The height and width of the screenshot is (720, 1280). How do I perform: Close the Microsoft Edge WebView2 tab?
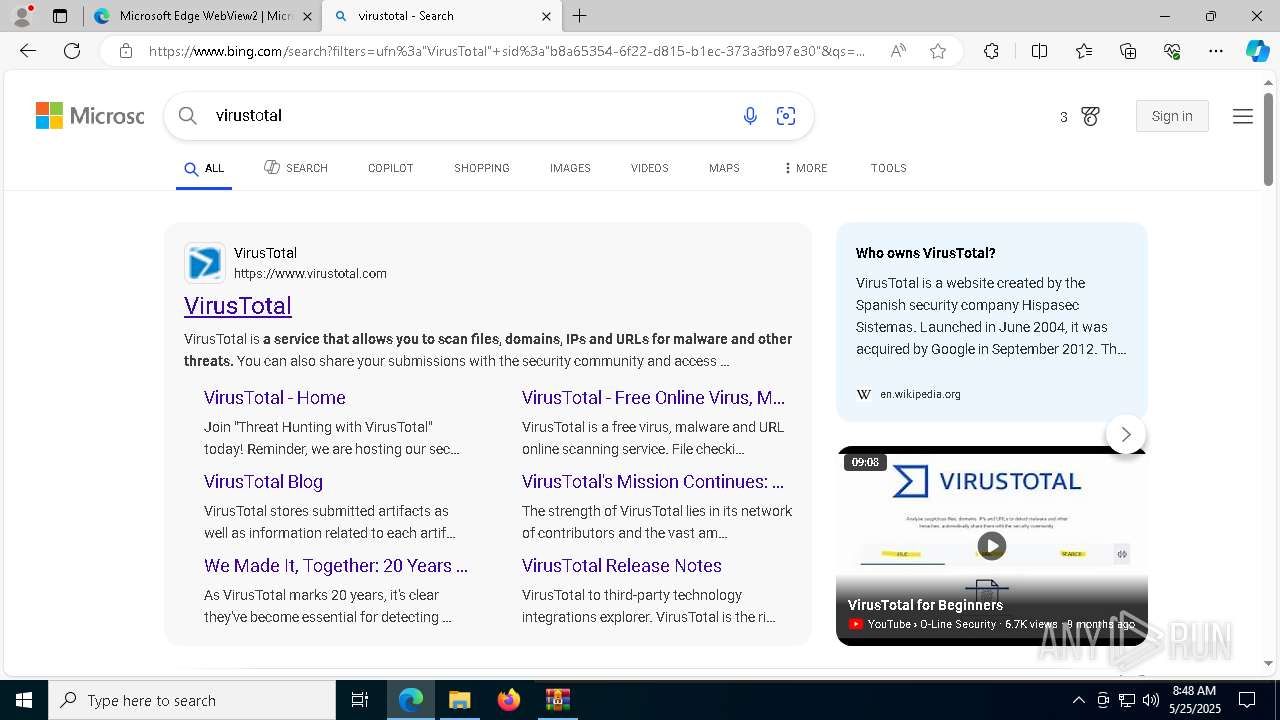pos(307,16)
